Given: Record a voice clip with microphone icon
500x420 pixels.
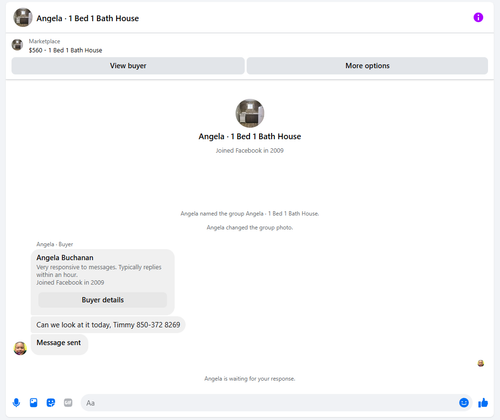Looking at the screenshot, I should point(16,403).
